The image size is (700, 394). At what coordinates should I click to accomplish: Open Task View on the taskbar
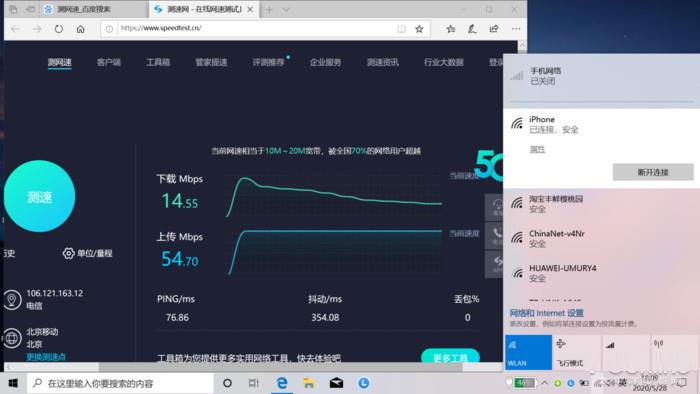point(253,383)
